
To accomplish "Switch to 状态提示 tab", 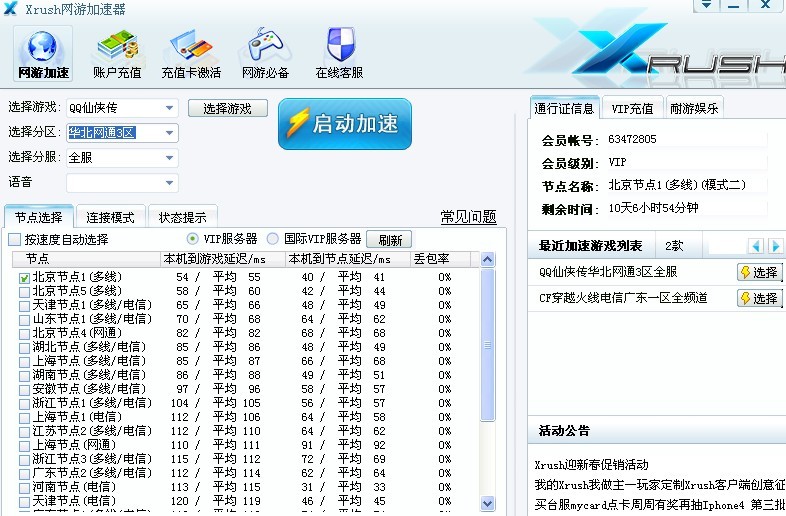I will pos(182,217).
